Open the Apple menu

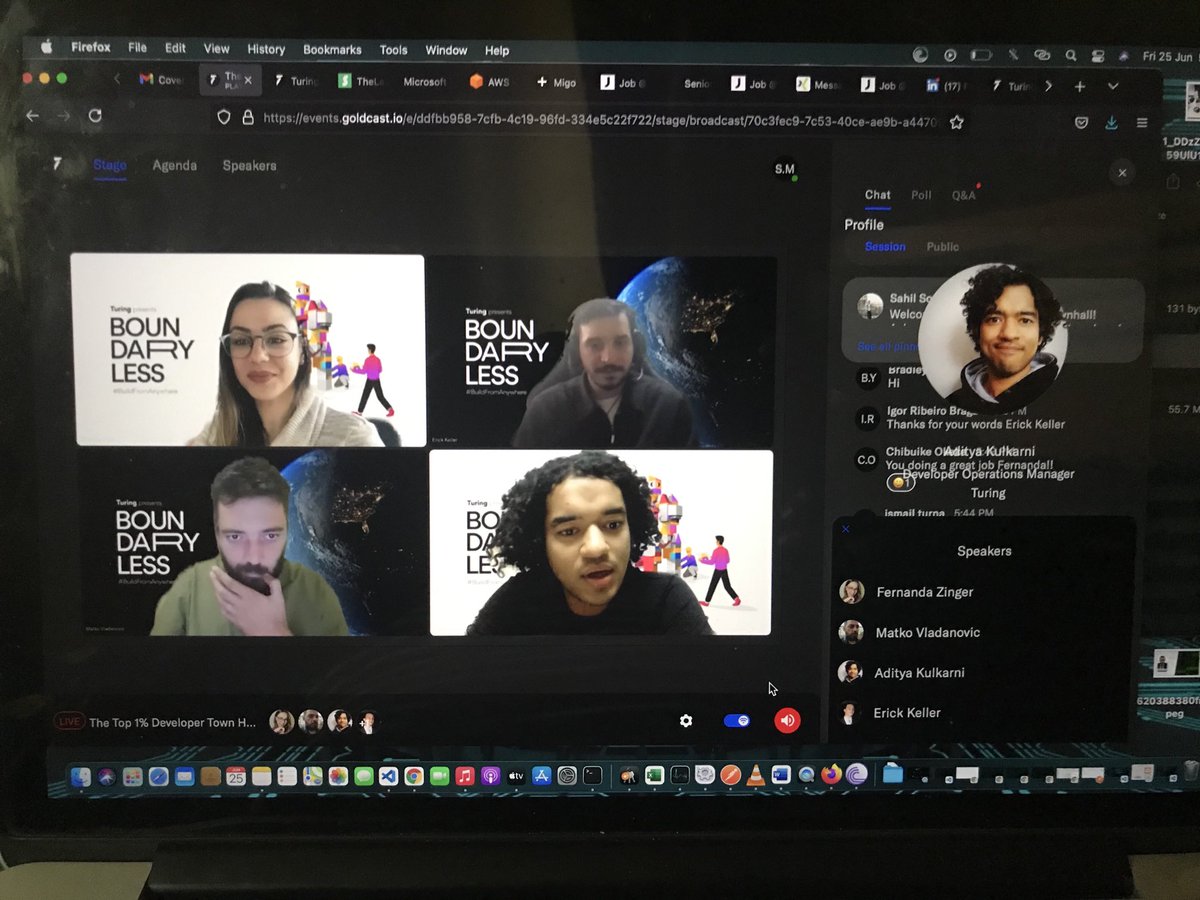pos(45,46)
